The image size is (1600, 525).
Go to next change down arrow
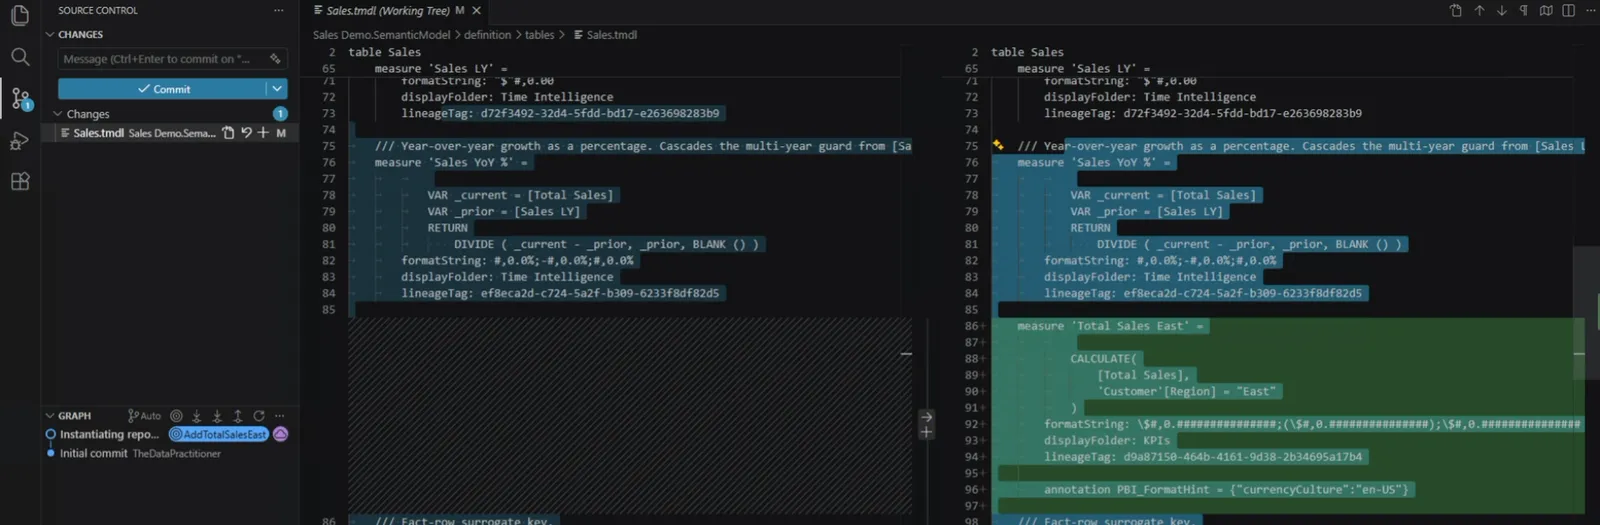1502,11
